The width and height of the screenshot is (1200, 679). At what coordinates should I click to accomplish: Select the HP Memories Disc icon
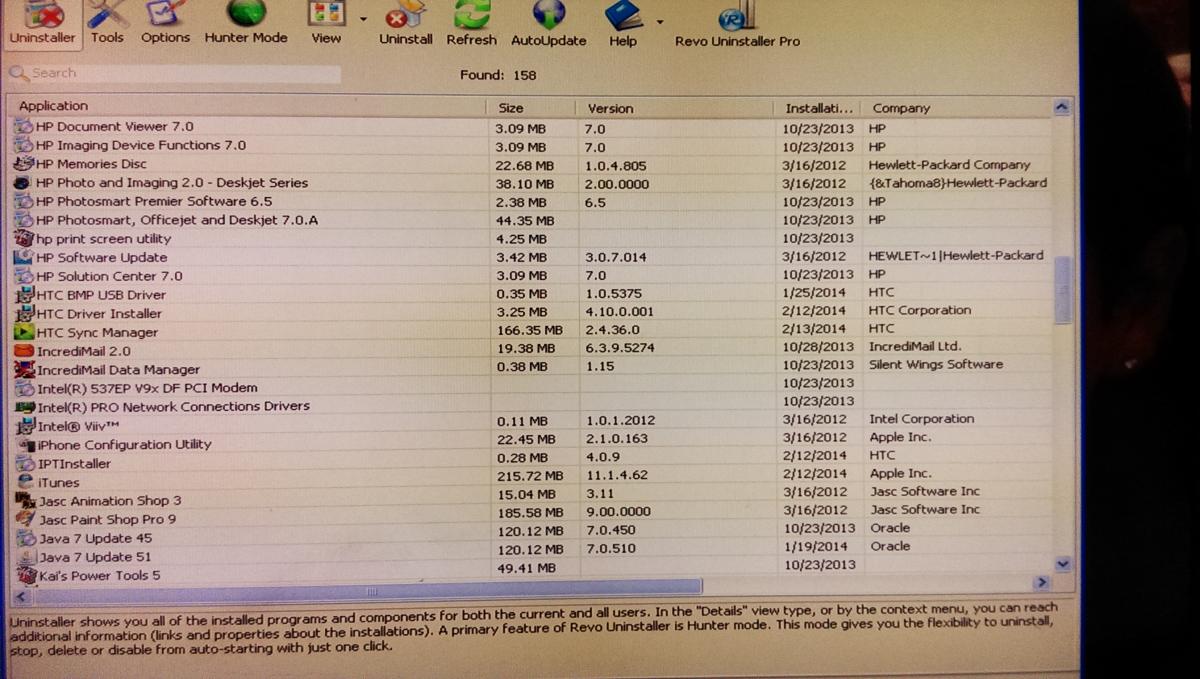click(x=24, y=164)
